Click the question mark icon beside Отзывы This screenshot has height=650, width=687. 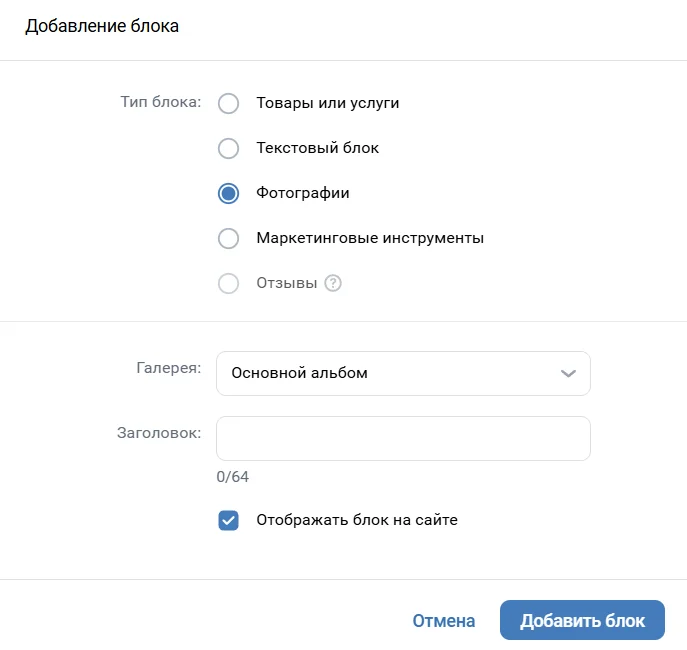pos(333,283)
